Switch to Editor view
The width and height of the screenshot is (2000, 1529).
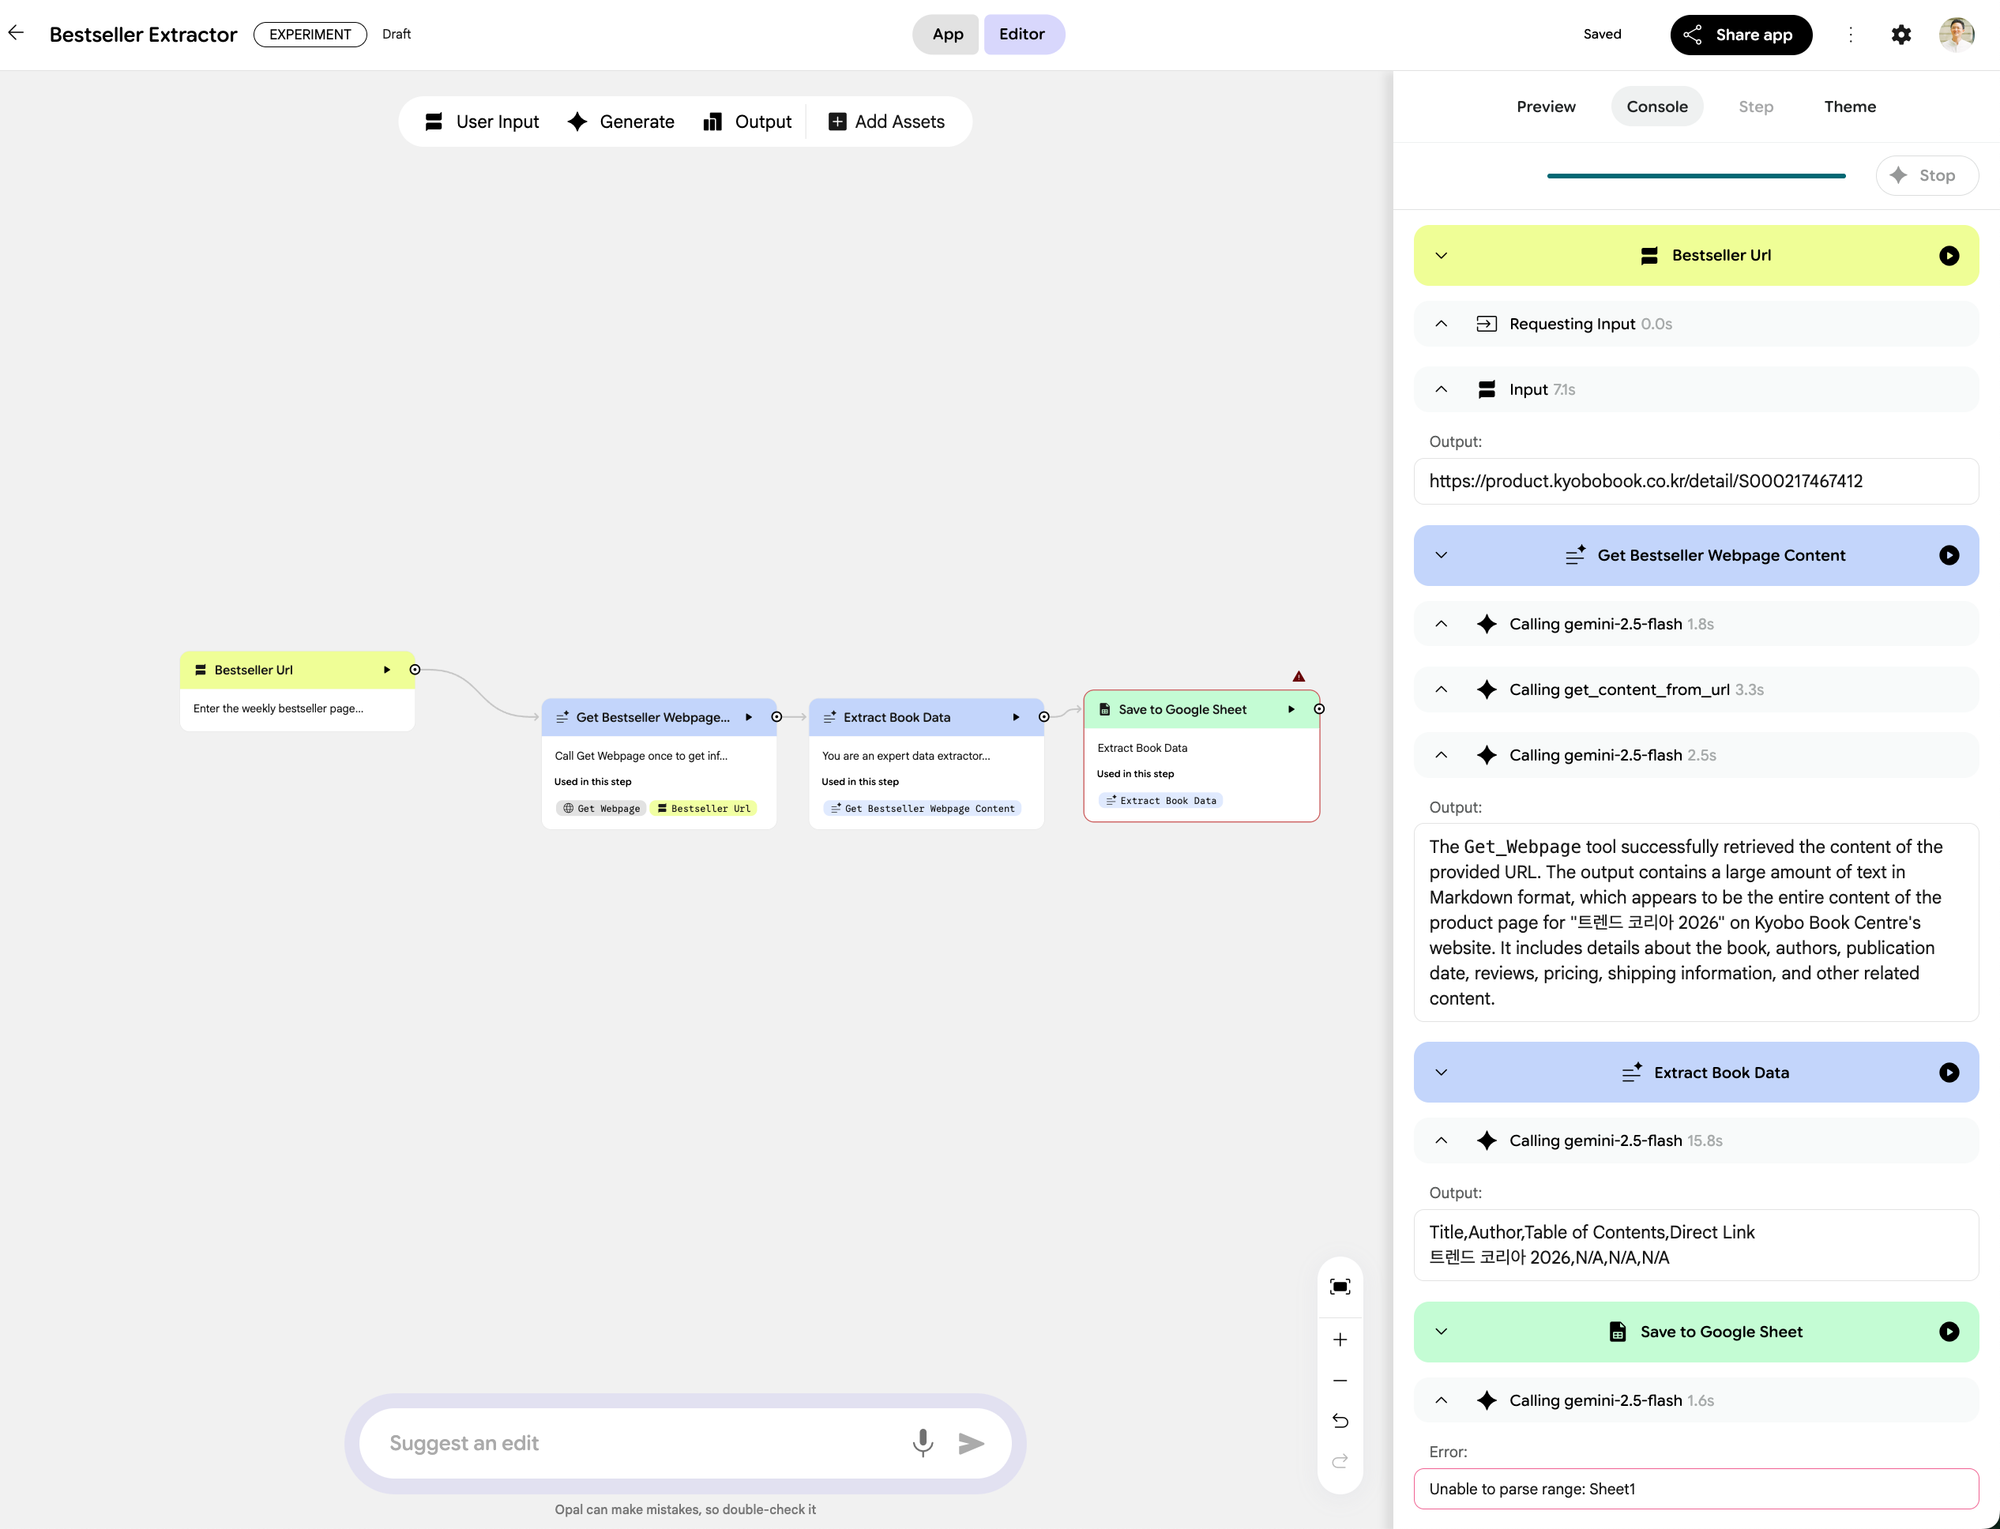click(1022, 35)
